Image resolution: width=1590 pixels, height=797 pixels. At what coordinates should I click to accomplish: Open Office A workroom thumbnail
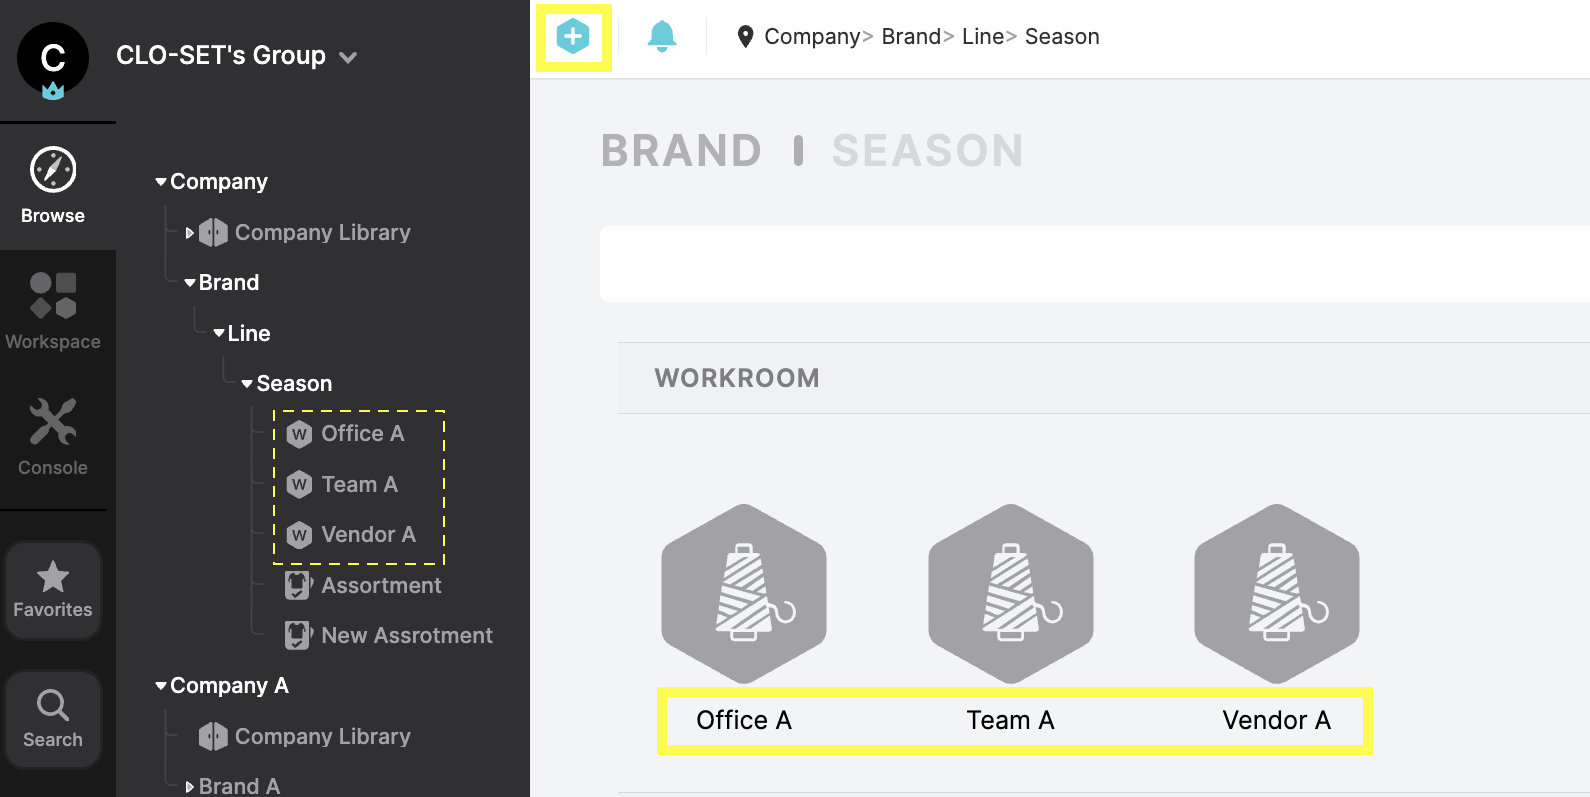point(744,594)
